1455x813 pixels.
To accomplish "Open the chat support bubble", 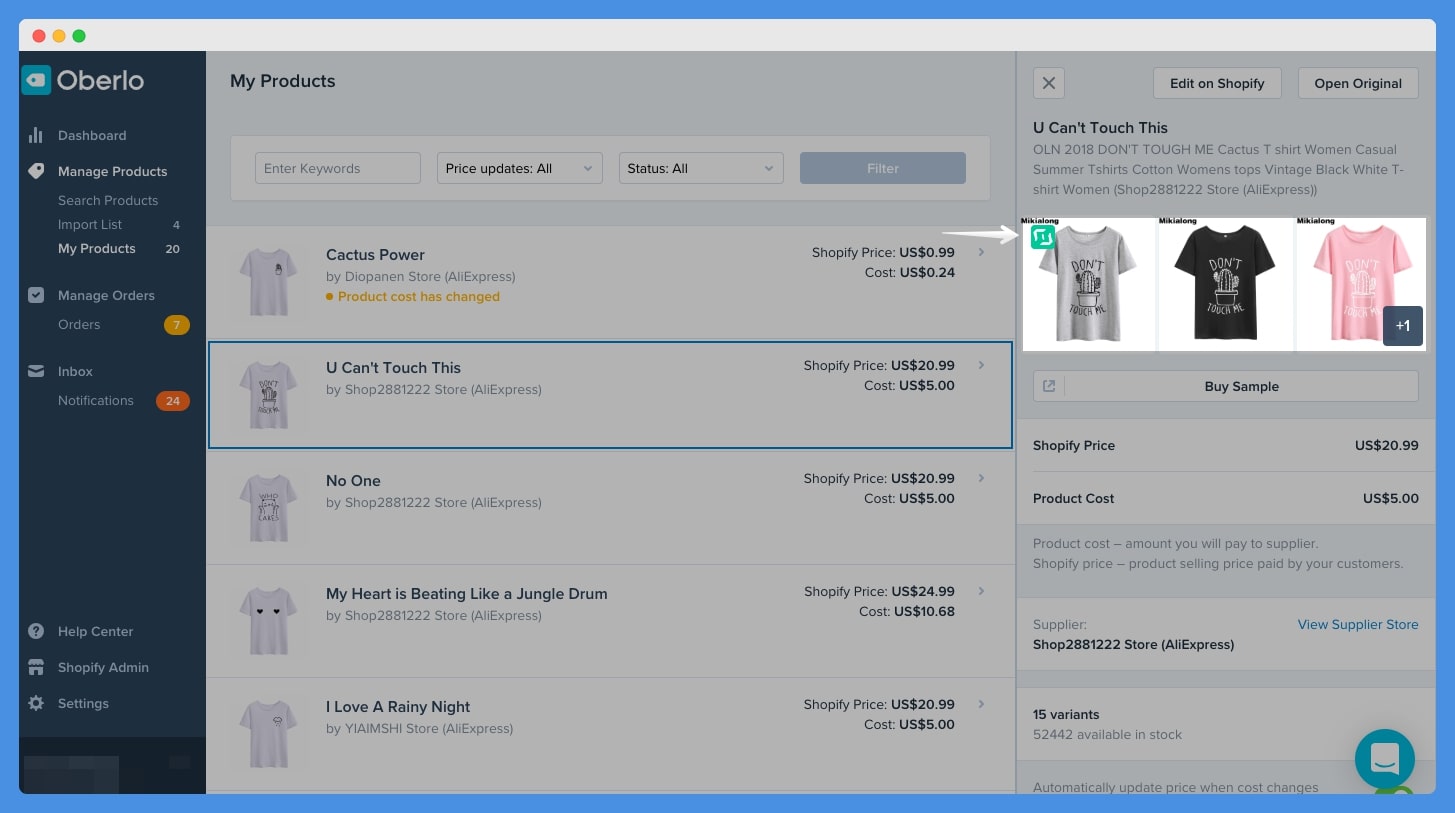I will (1385, 759).
